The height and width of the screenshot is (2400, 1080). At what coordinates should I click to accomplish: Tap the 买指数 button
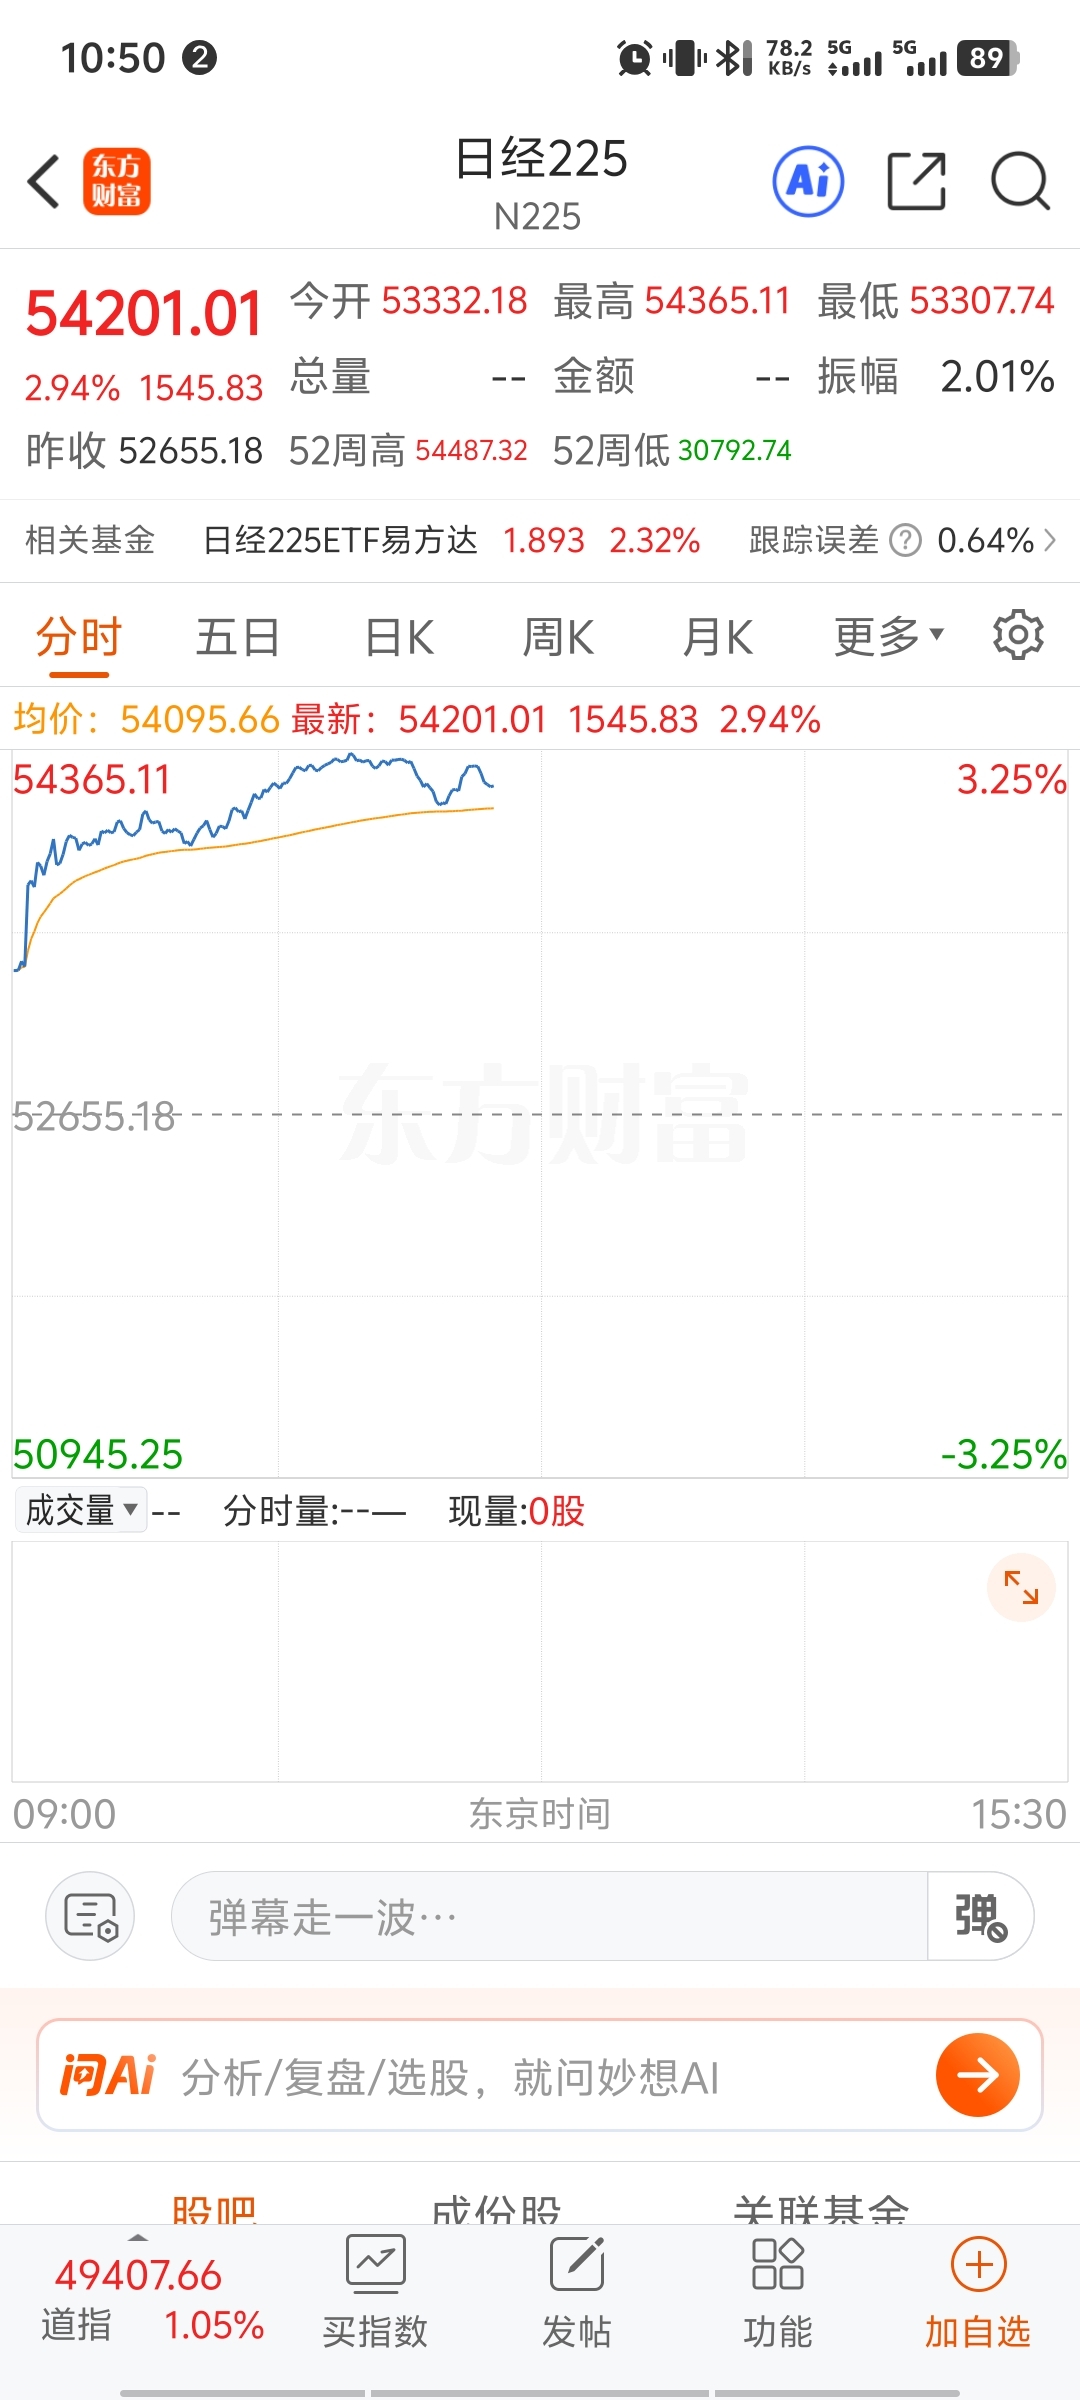coord(375,2290)
